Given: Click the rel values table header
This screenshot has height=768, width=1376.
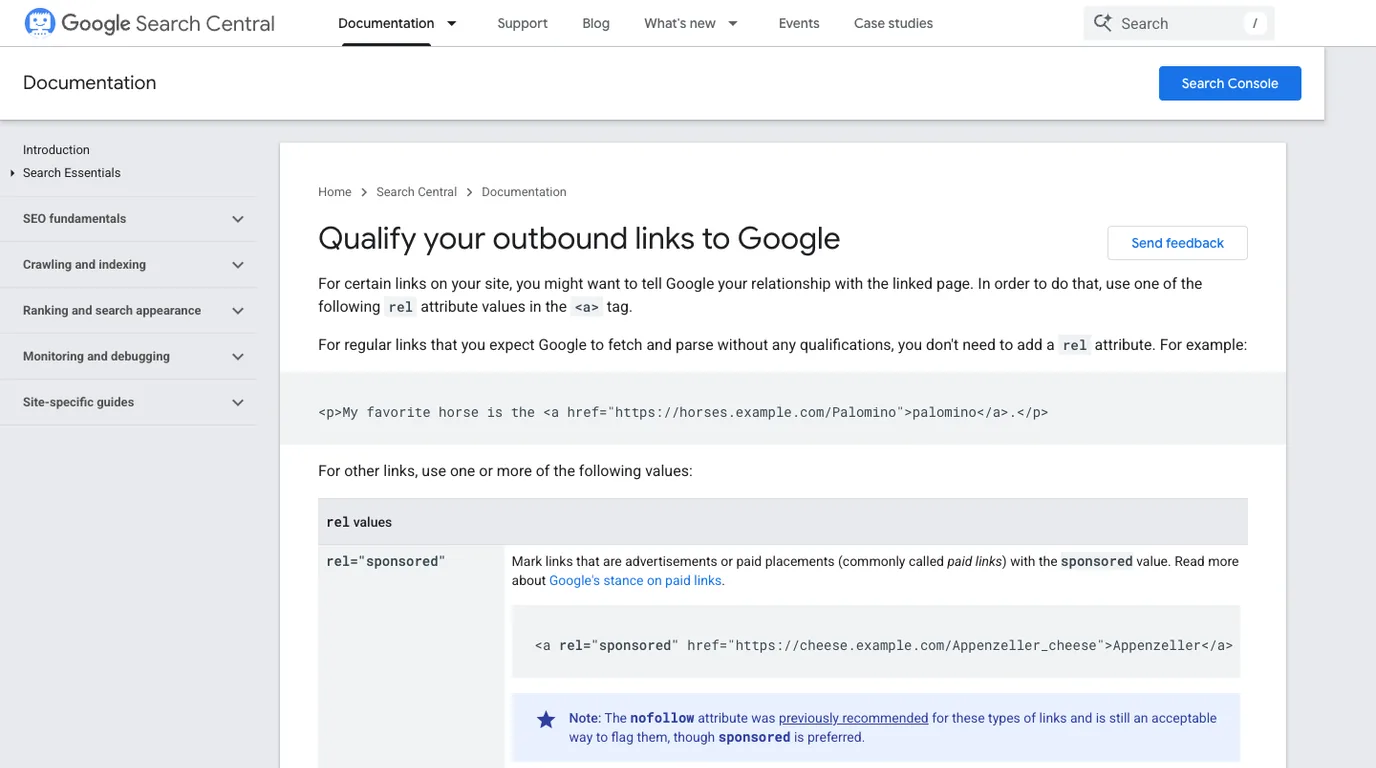Looking at the screenshot, I should tap(783, 522).
